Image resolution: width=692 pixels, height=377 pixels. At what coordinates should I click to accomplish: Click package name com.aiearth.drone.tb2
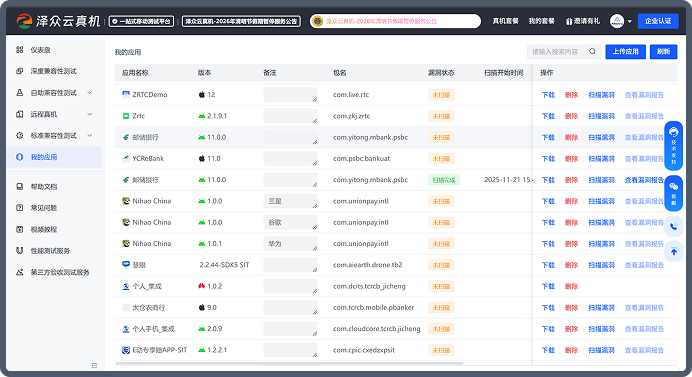pos(368,265)
